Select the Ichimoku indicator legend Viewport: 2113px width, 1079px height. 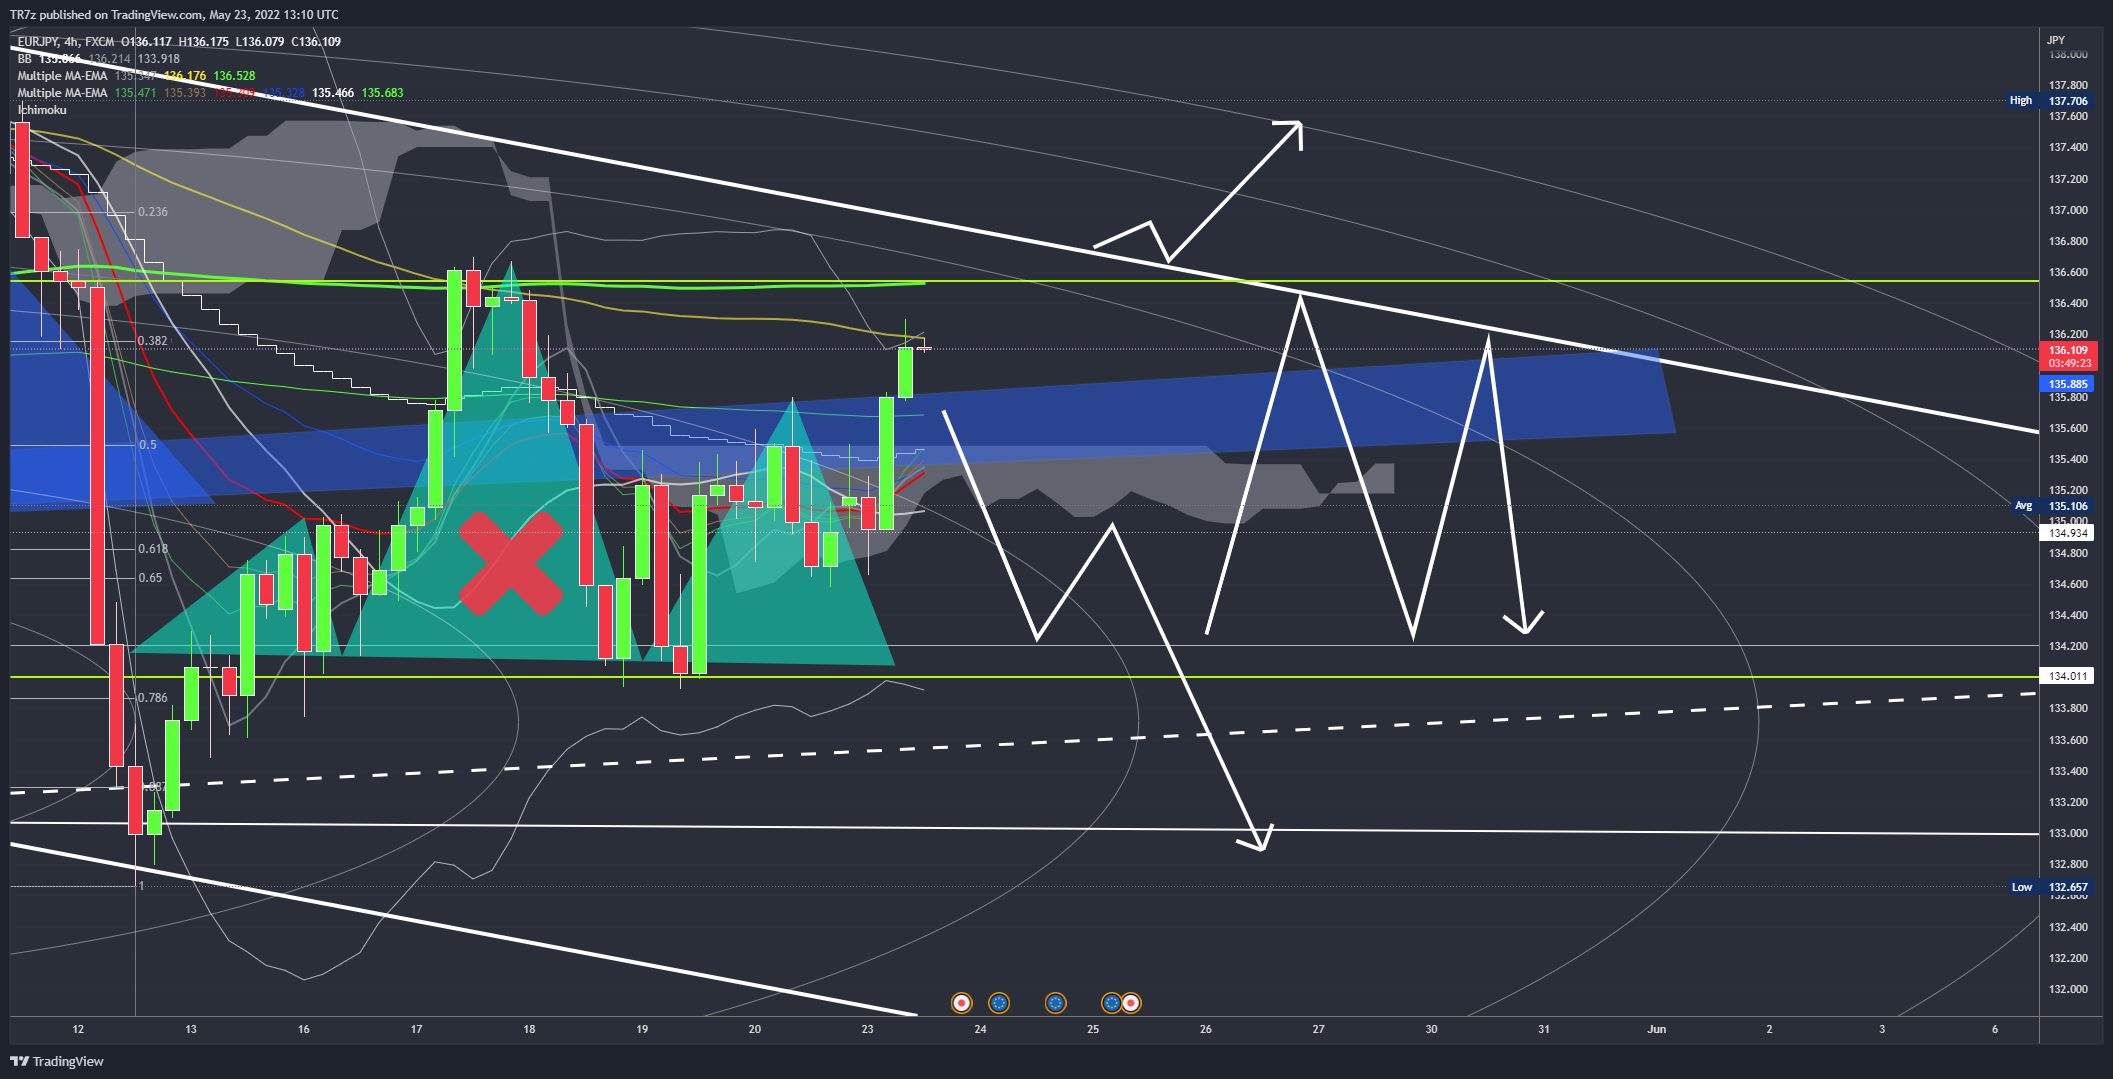click(42, 110)
